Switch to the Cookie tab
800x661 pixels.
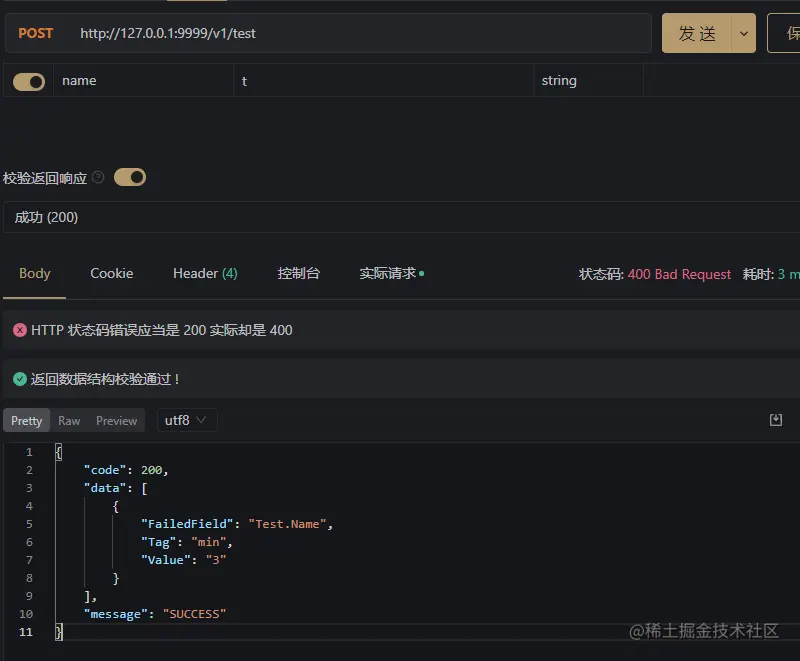[112, 273]
